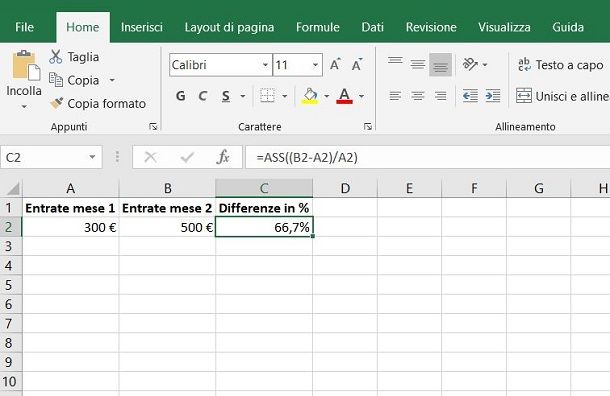Open fill color dropdown arrow
The width and height of the screenshot is (610, 396).
pyautogui.click(x=327, y=96)
